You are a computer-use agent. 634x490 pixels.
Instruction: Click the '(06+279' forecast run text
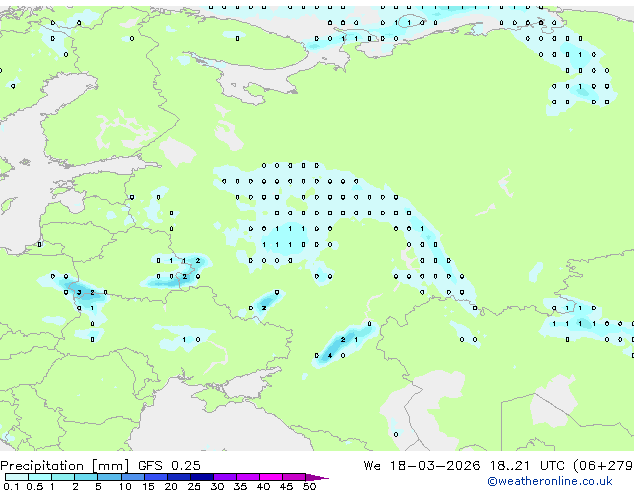(x=603, y=466)
